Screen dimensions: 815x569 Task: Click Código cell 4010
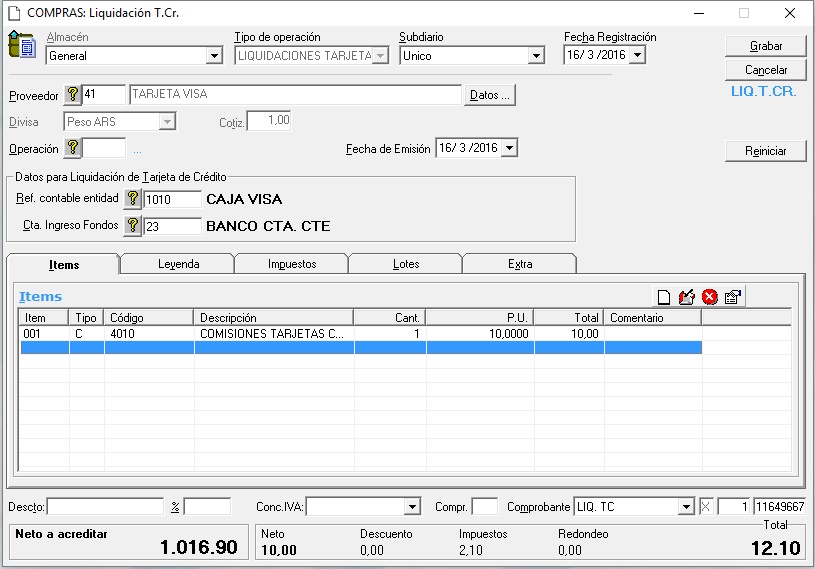pos(149,334)
